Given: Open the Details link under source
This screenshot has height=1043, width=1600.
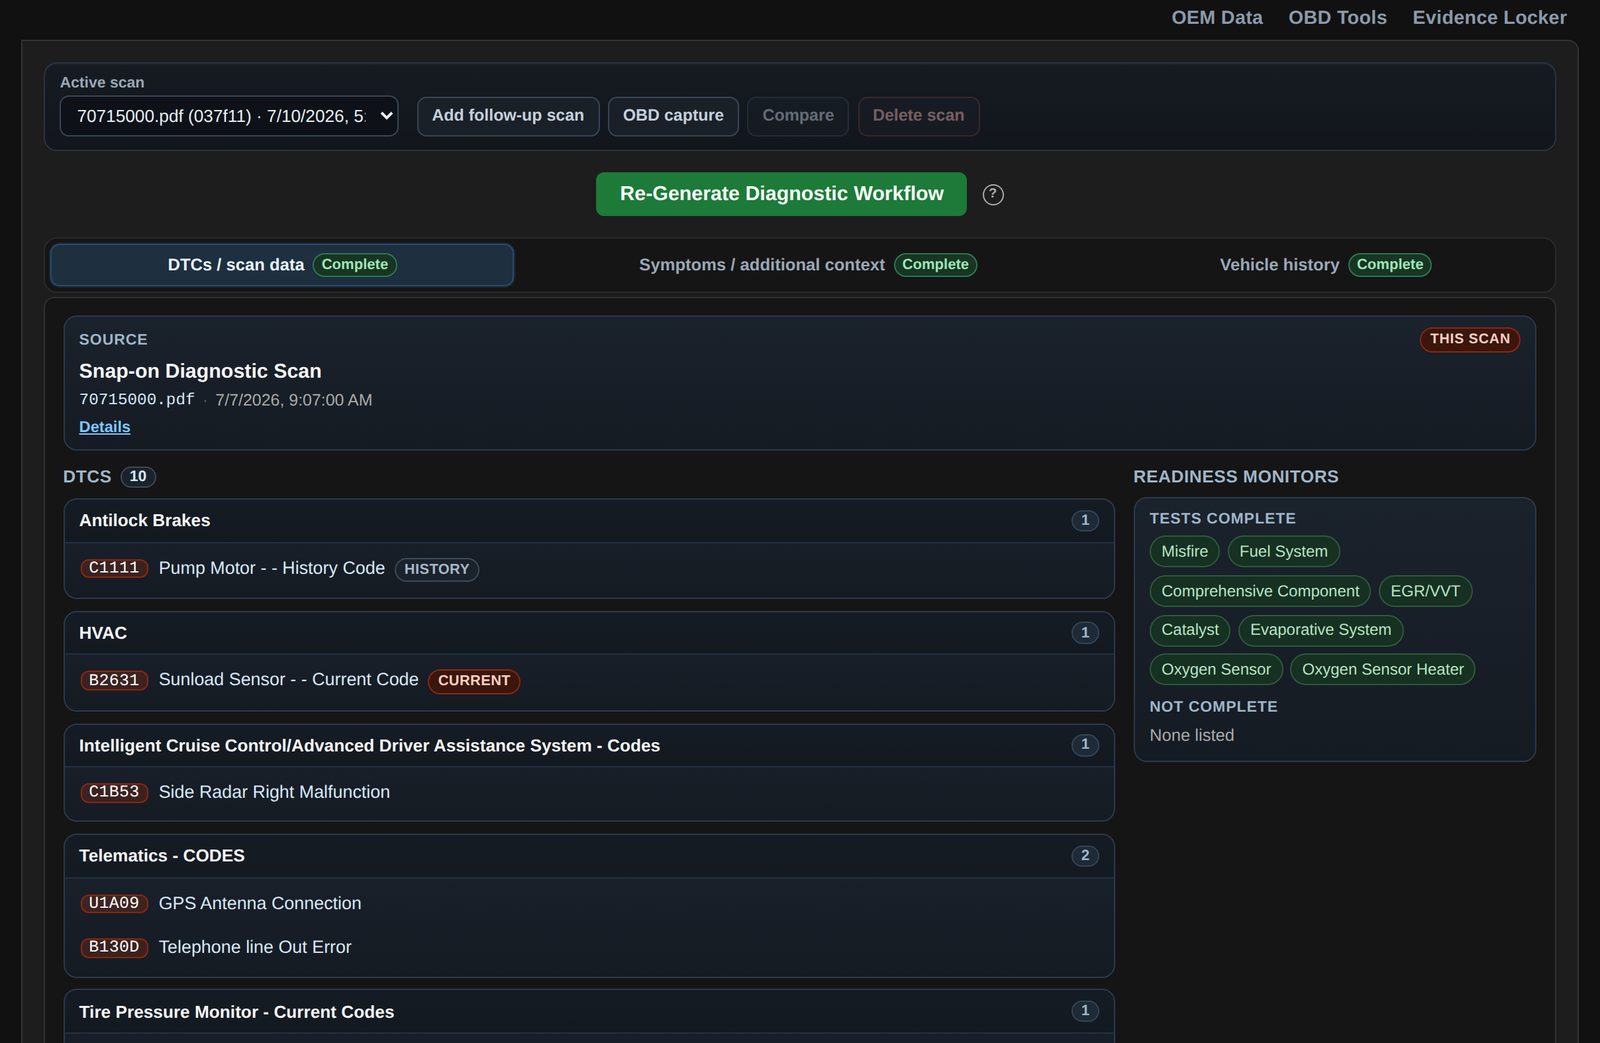Looking at the screenshot, I should (104, 427).
